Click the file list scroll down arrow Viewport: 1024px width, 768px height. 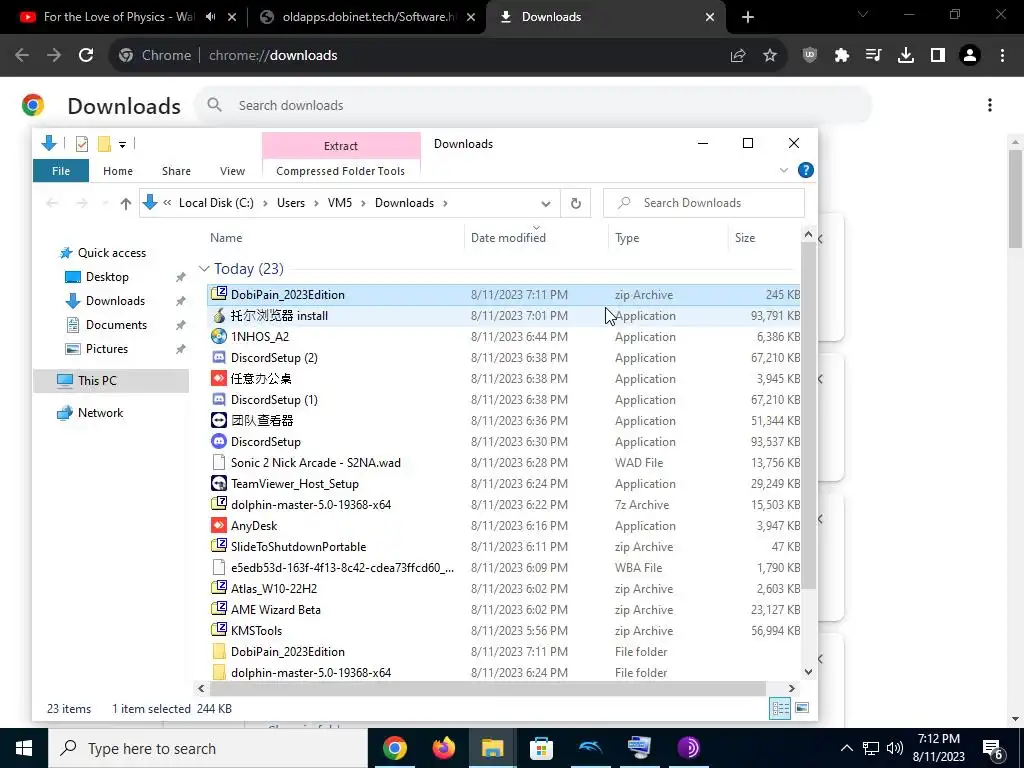(808, 671)
